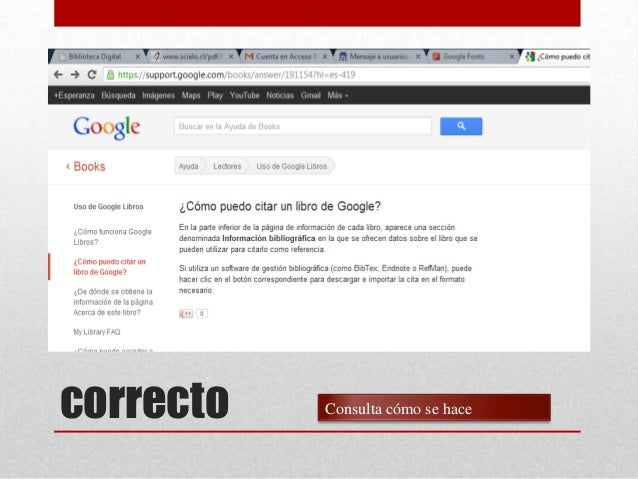Open YouTube in the Google bar

click(x=245, y=96)
